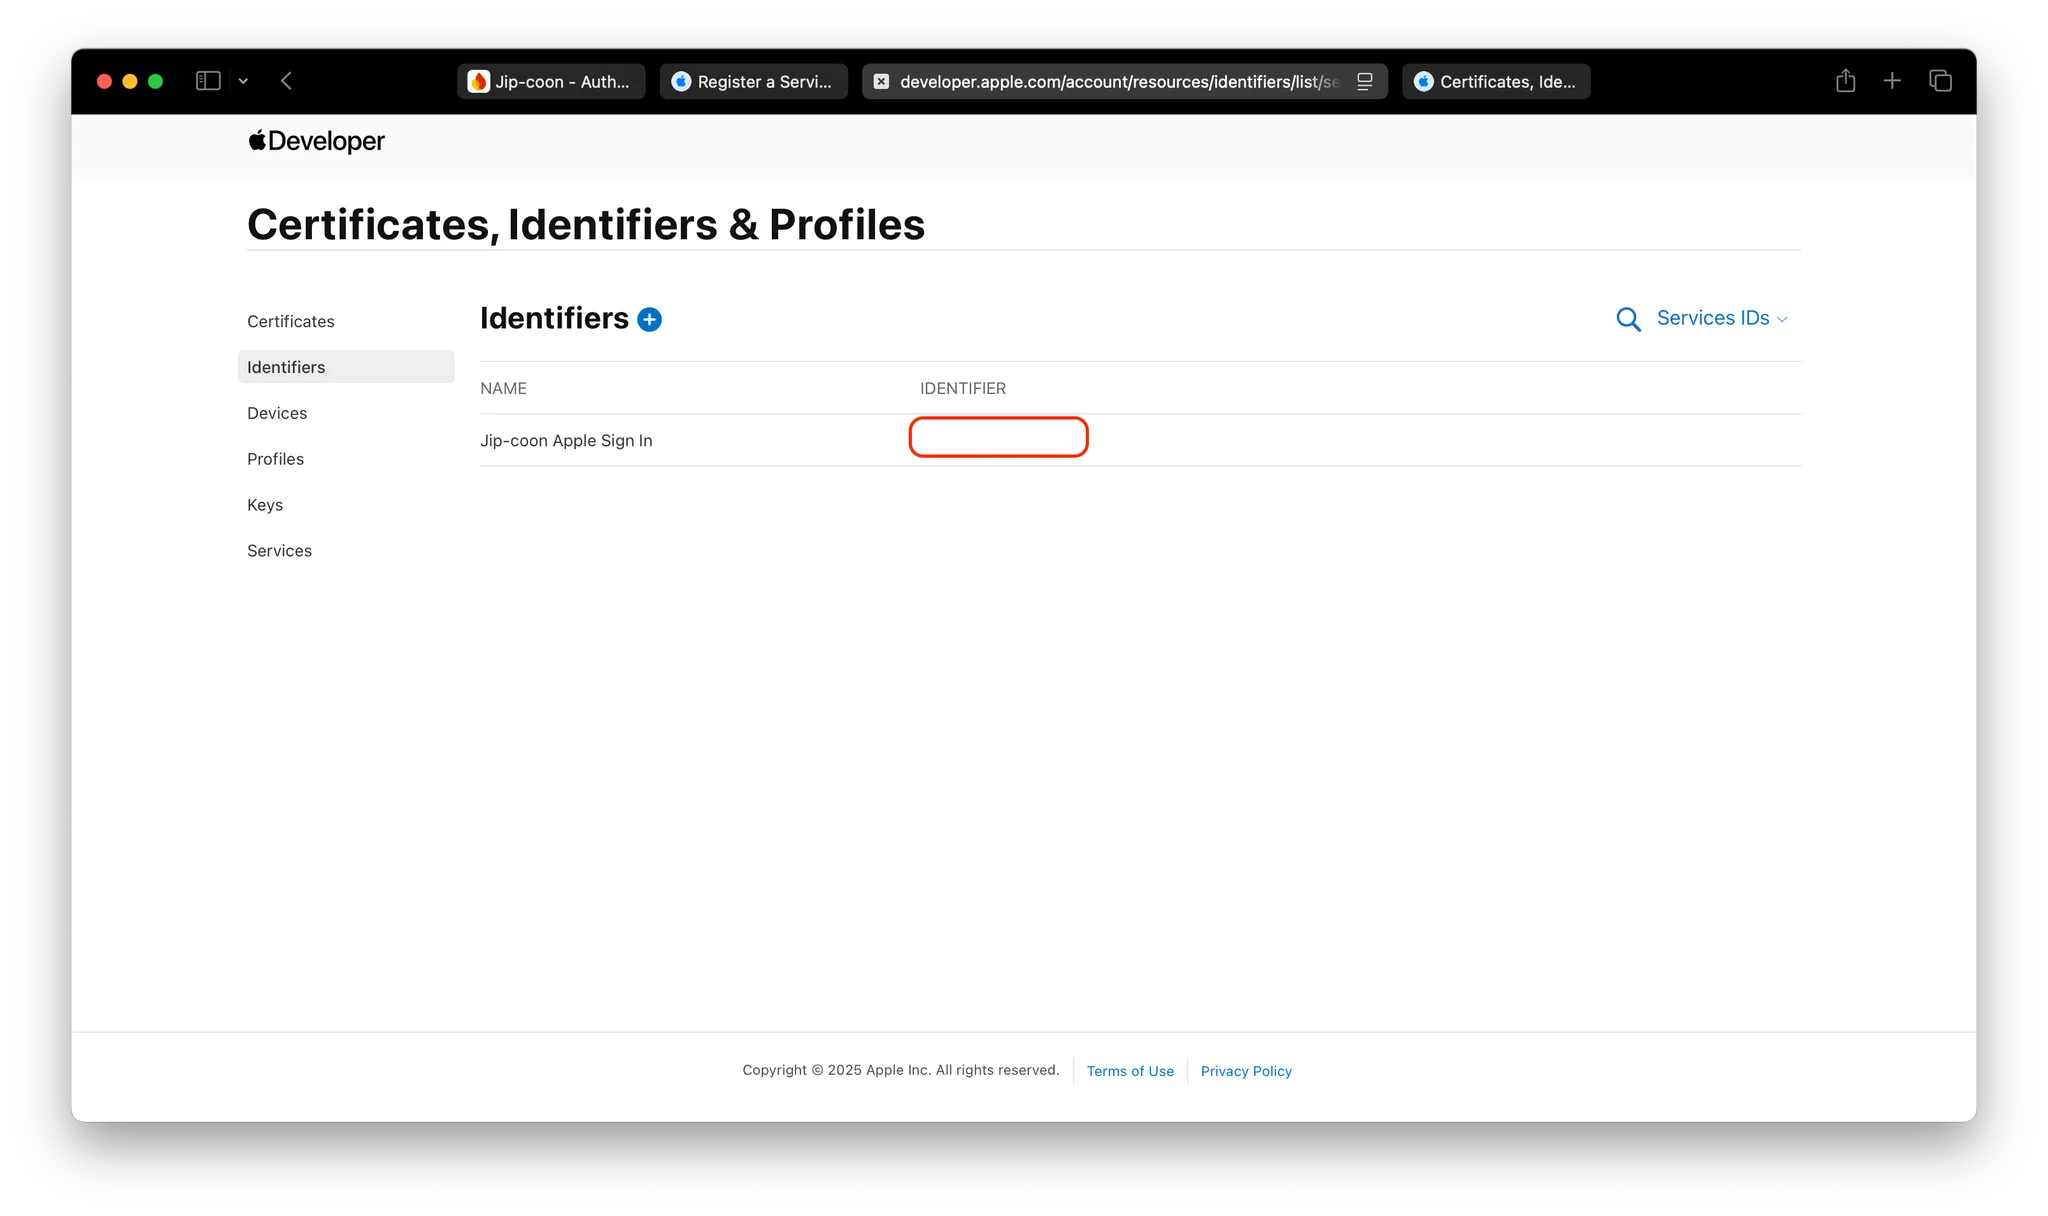Open sidebar options chevron dropdown

[x=243, y=81]
